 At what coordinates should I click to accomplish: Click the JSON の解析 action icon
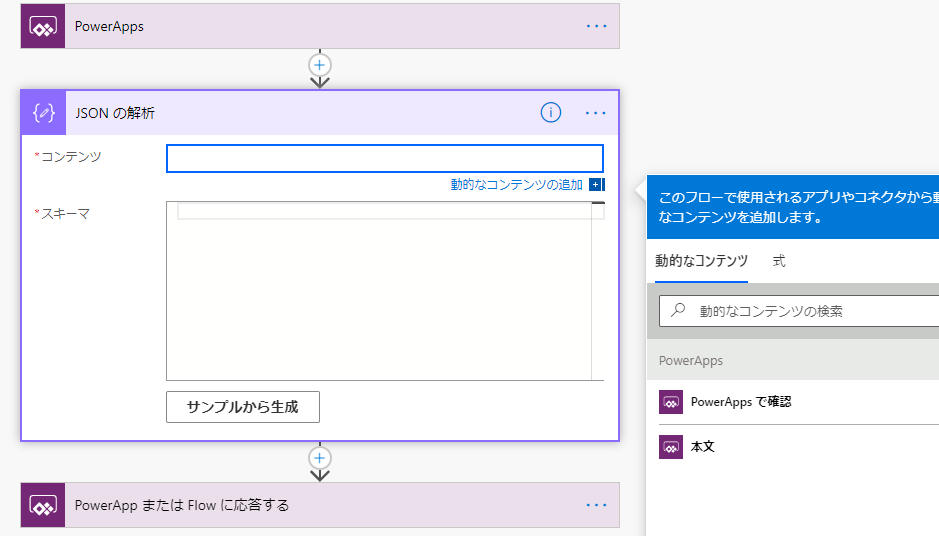click(x=44, y=113)
